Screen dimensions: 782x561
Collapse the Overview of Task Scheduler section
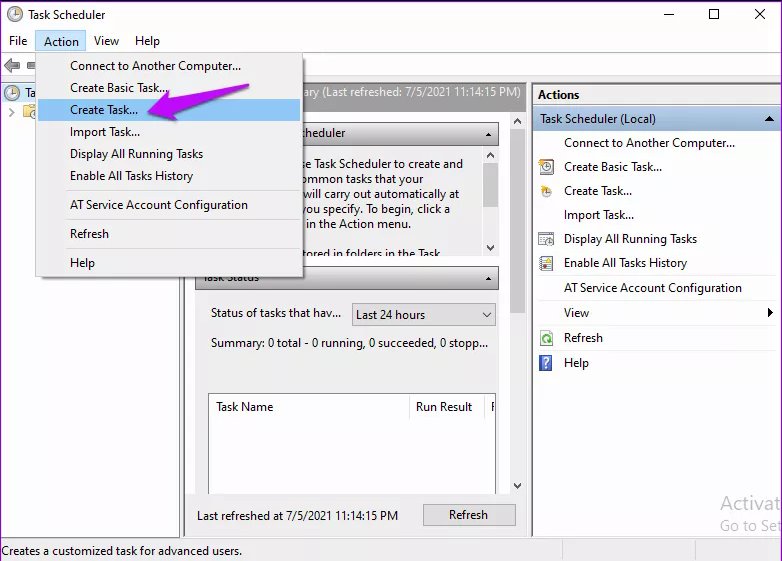pyautogui.click(x=488, y=134)
